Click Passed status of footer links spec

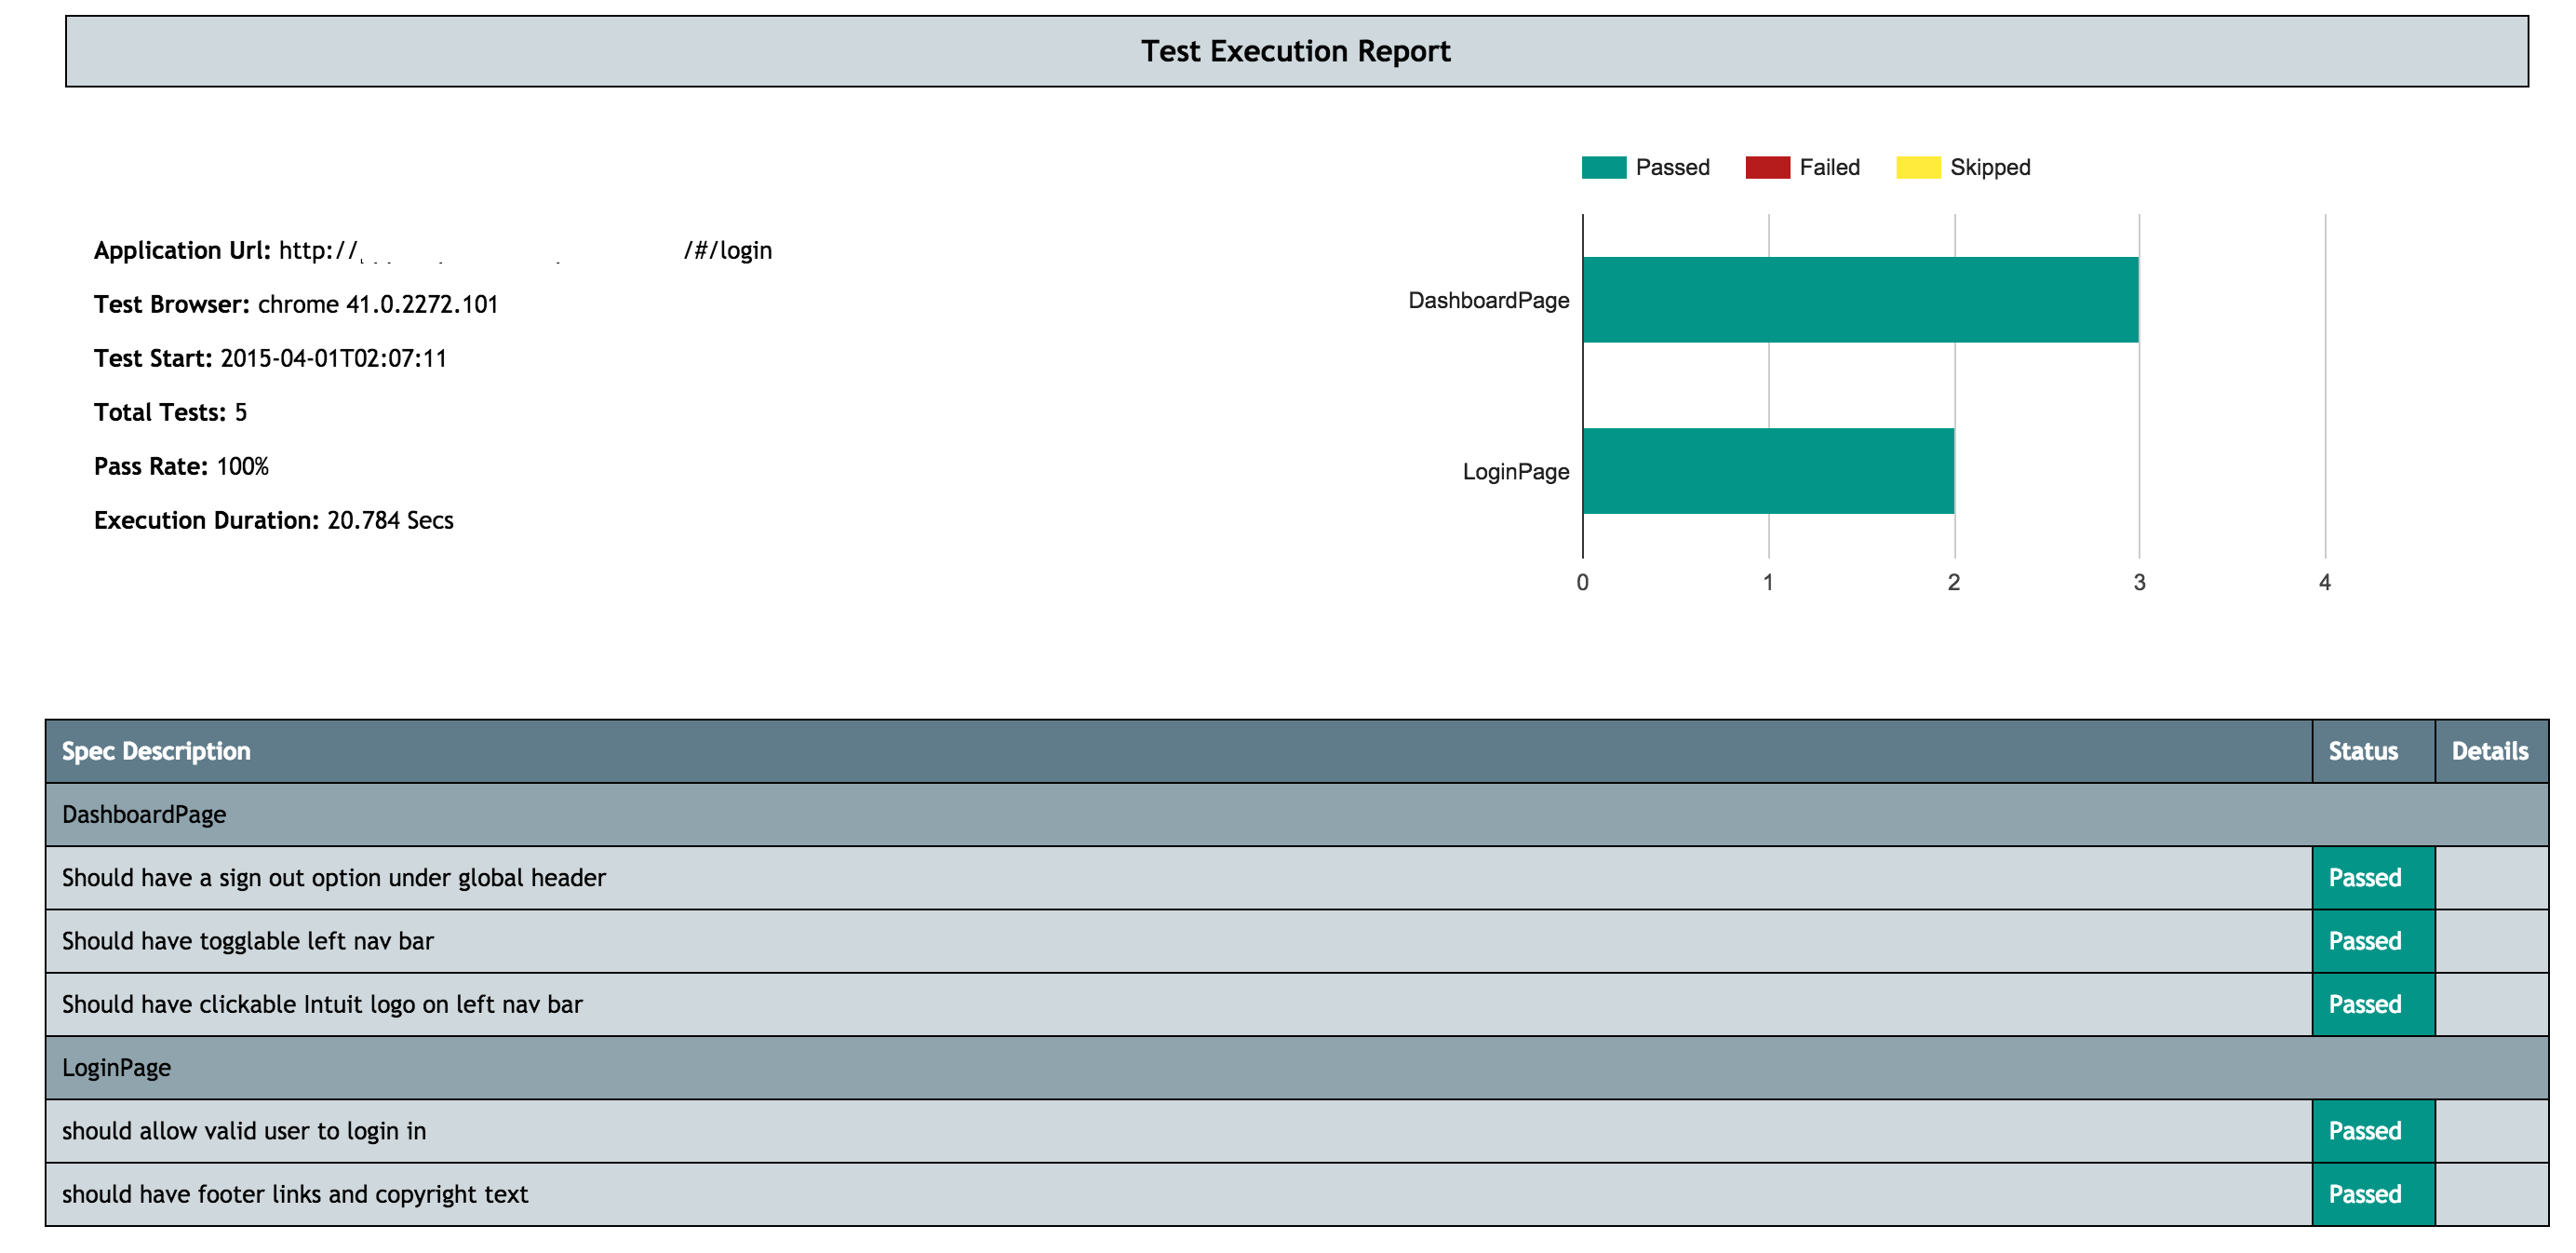coord(2364,1194)
